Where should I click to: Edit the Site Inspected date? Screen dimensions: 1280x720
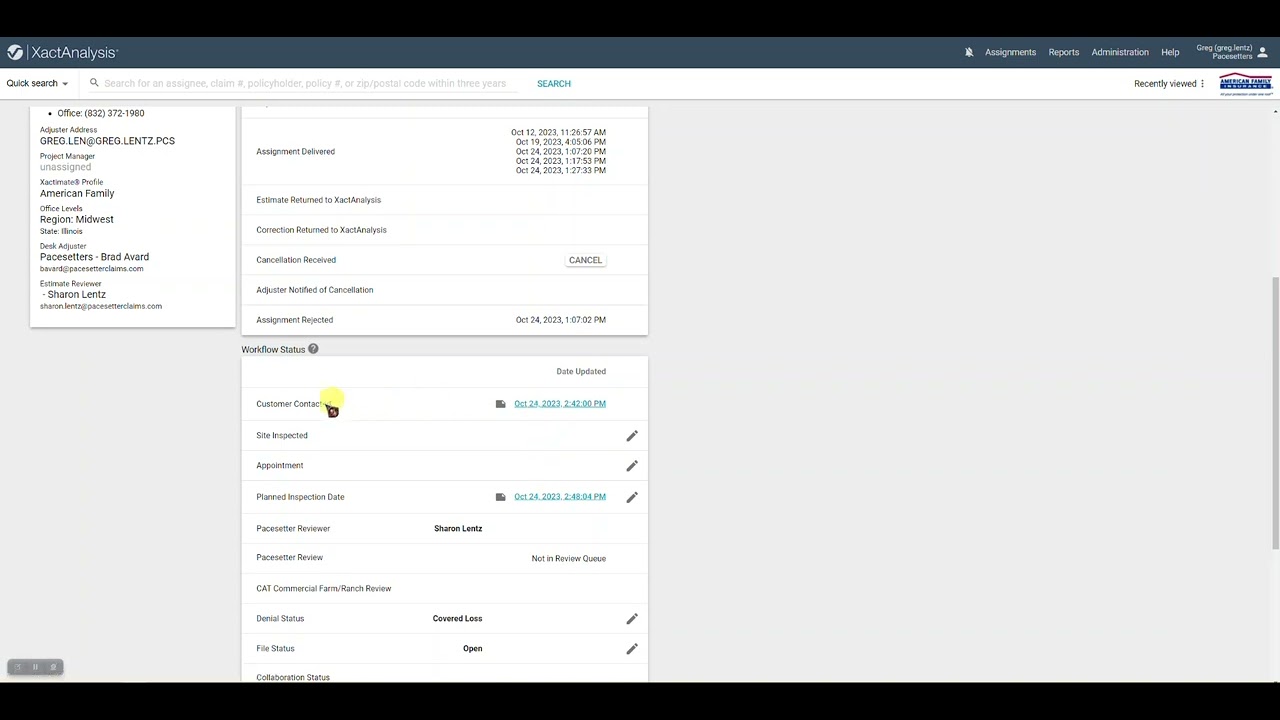(x=632, y=436)
